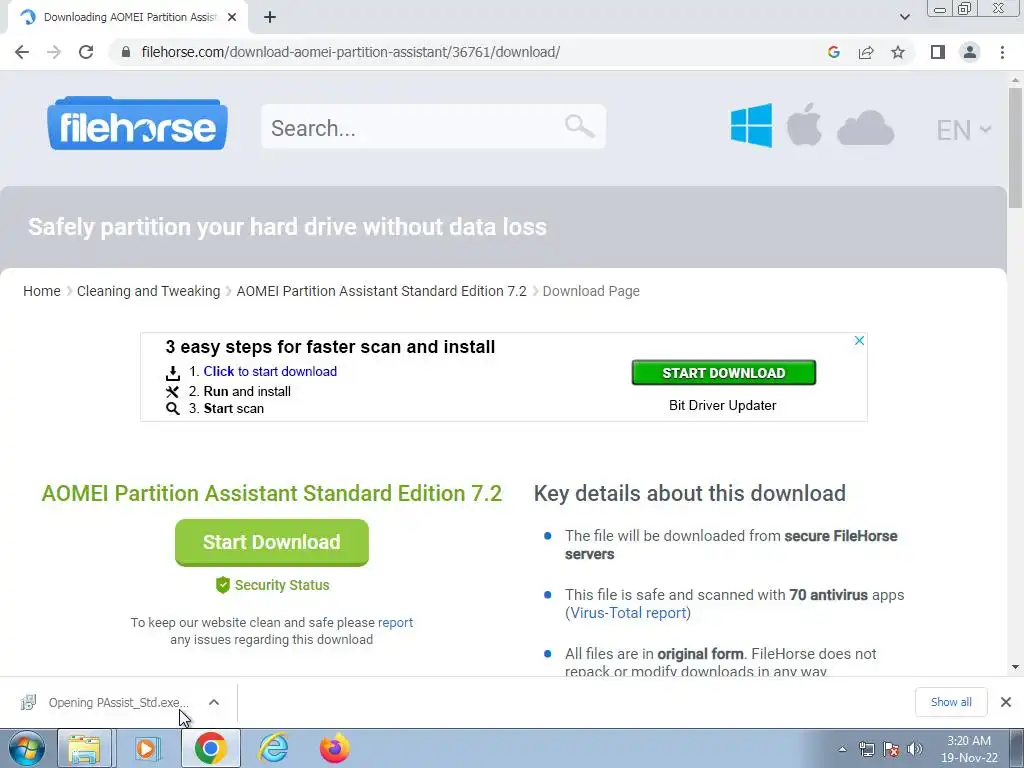
Task: Open Cleaning and Tweaking breadcrumb
Action: (148, 291)
